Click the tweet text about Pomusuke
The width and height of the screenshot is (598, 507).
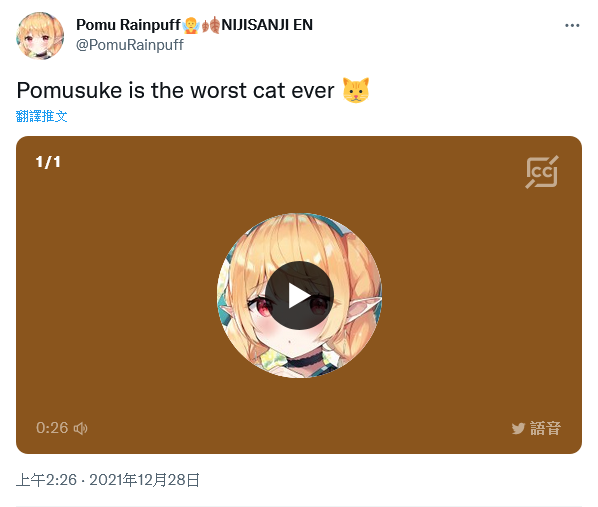point(175,90)
